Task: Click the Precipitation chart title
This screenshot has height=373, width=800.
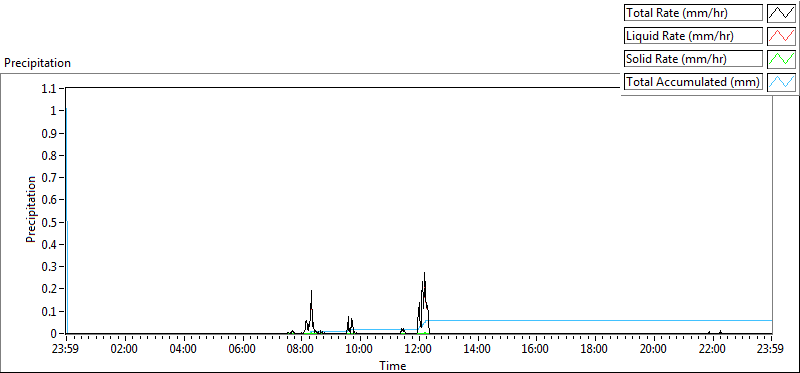Action: coord(37,63)
